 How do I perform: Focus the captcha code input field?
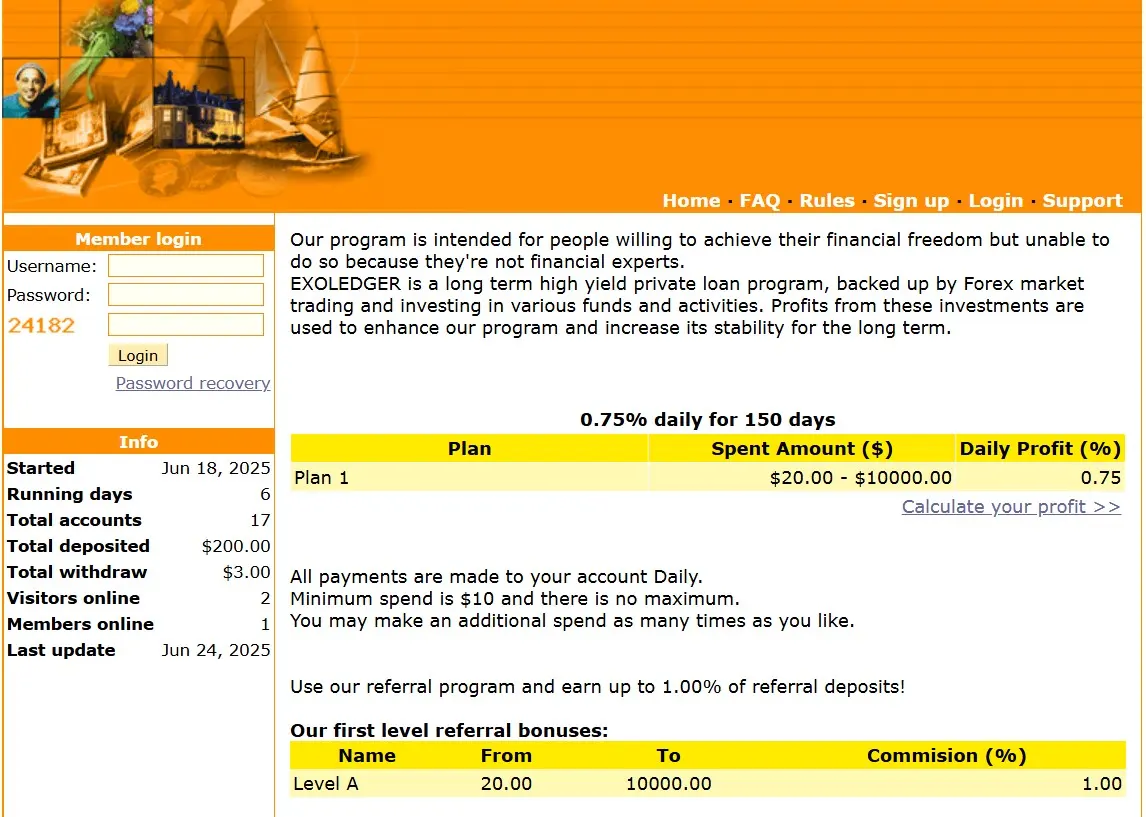[186, 324]
